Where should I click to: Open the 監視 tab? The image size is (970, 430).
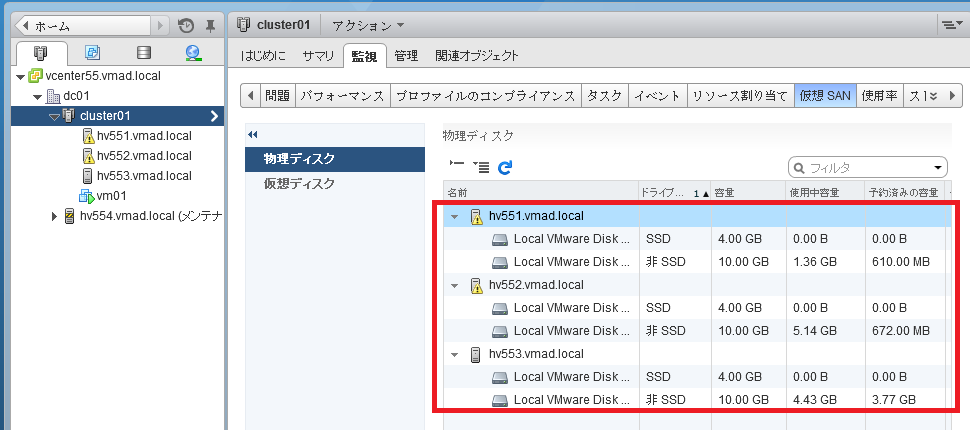click(x=365, y=56)
